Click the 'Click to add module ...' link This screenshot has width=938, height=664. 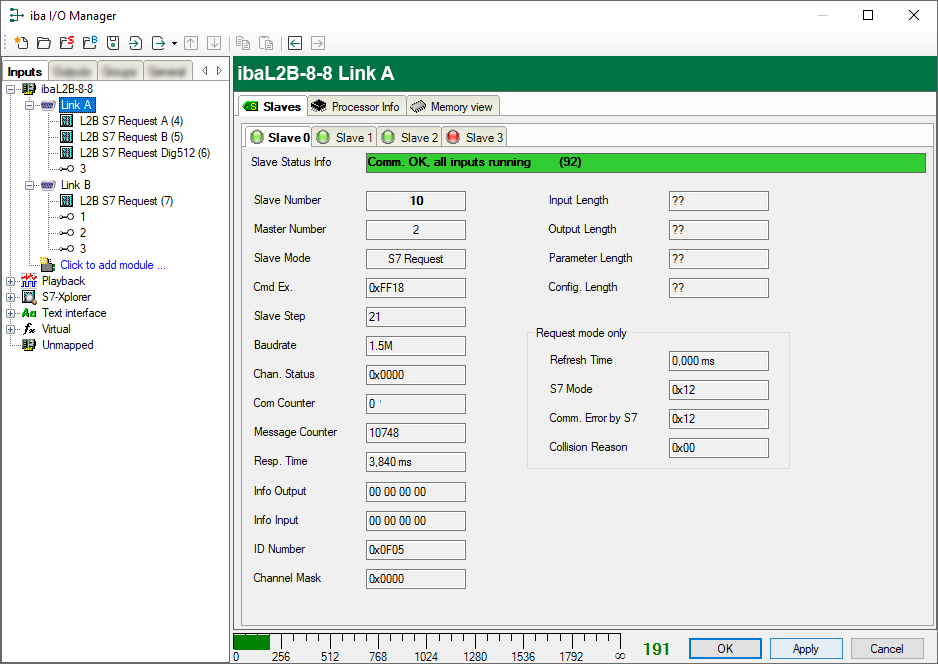pos(113,265)
